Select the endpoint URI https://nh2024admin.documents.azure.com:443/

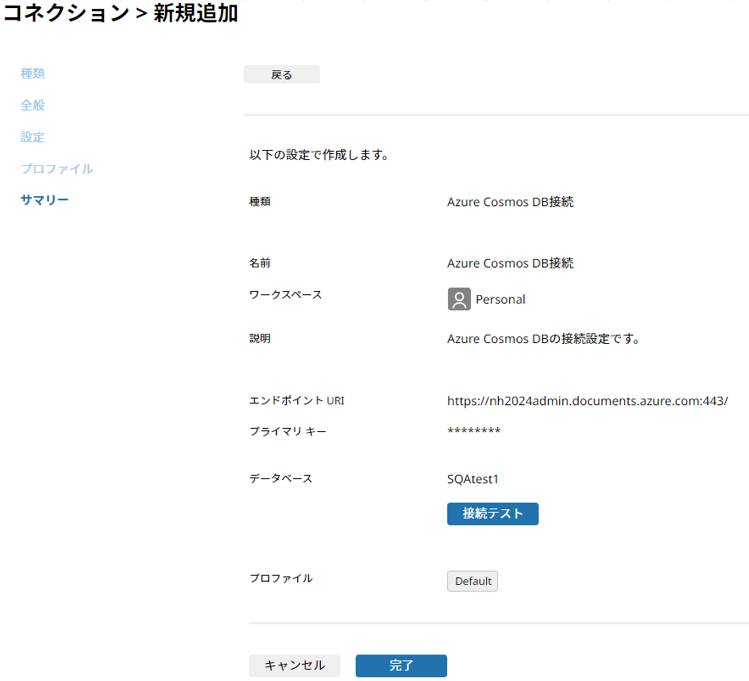(x=588, y=401)
